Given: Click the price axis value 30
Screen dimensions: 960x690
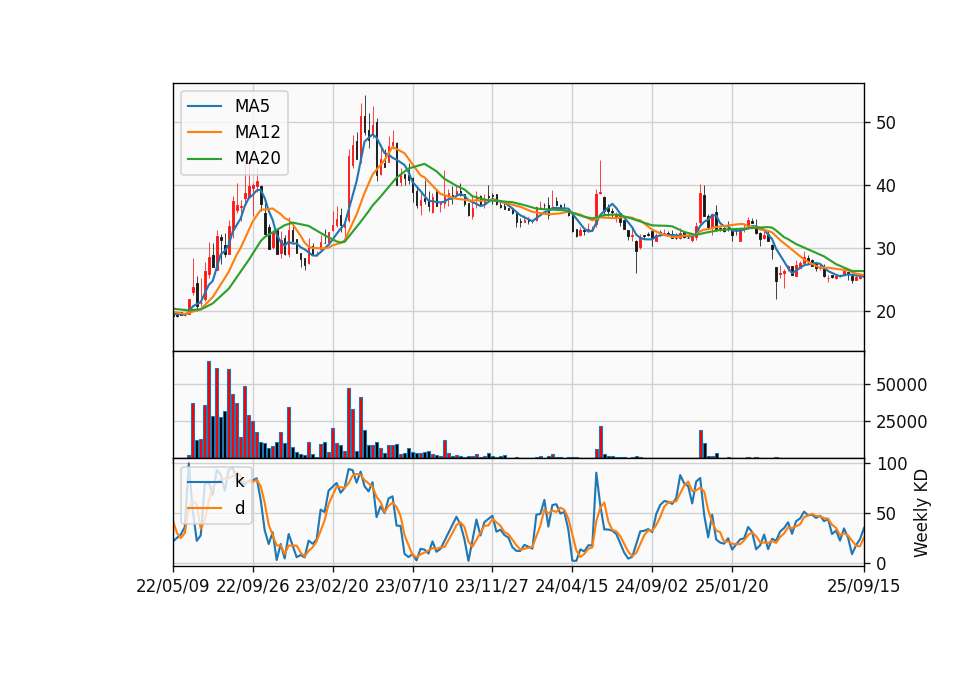Looking at the screenshot, I should click(885, 249).
